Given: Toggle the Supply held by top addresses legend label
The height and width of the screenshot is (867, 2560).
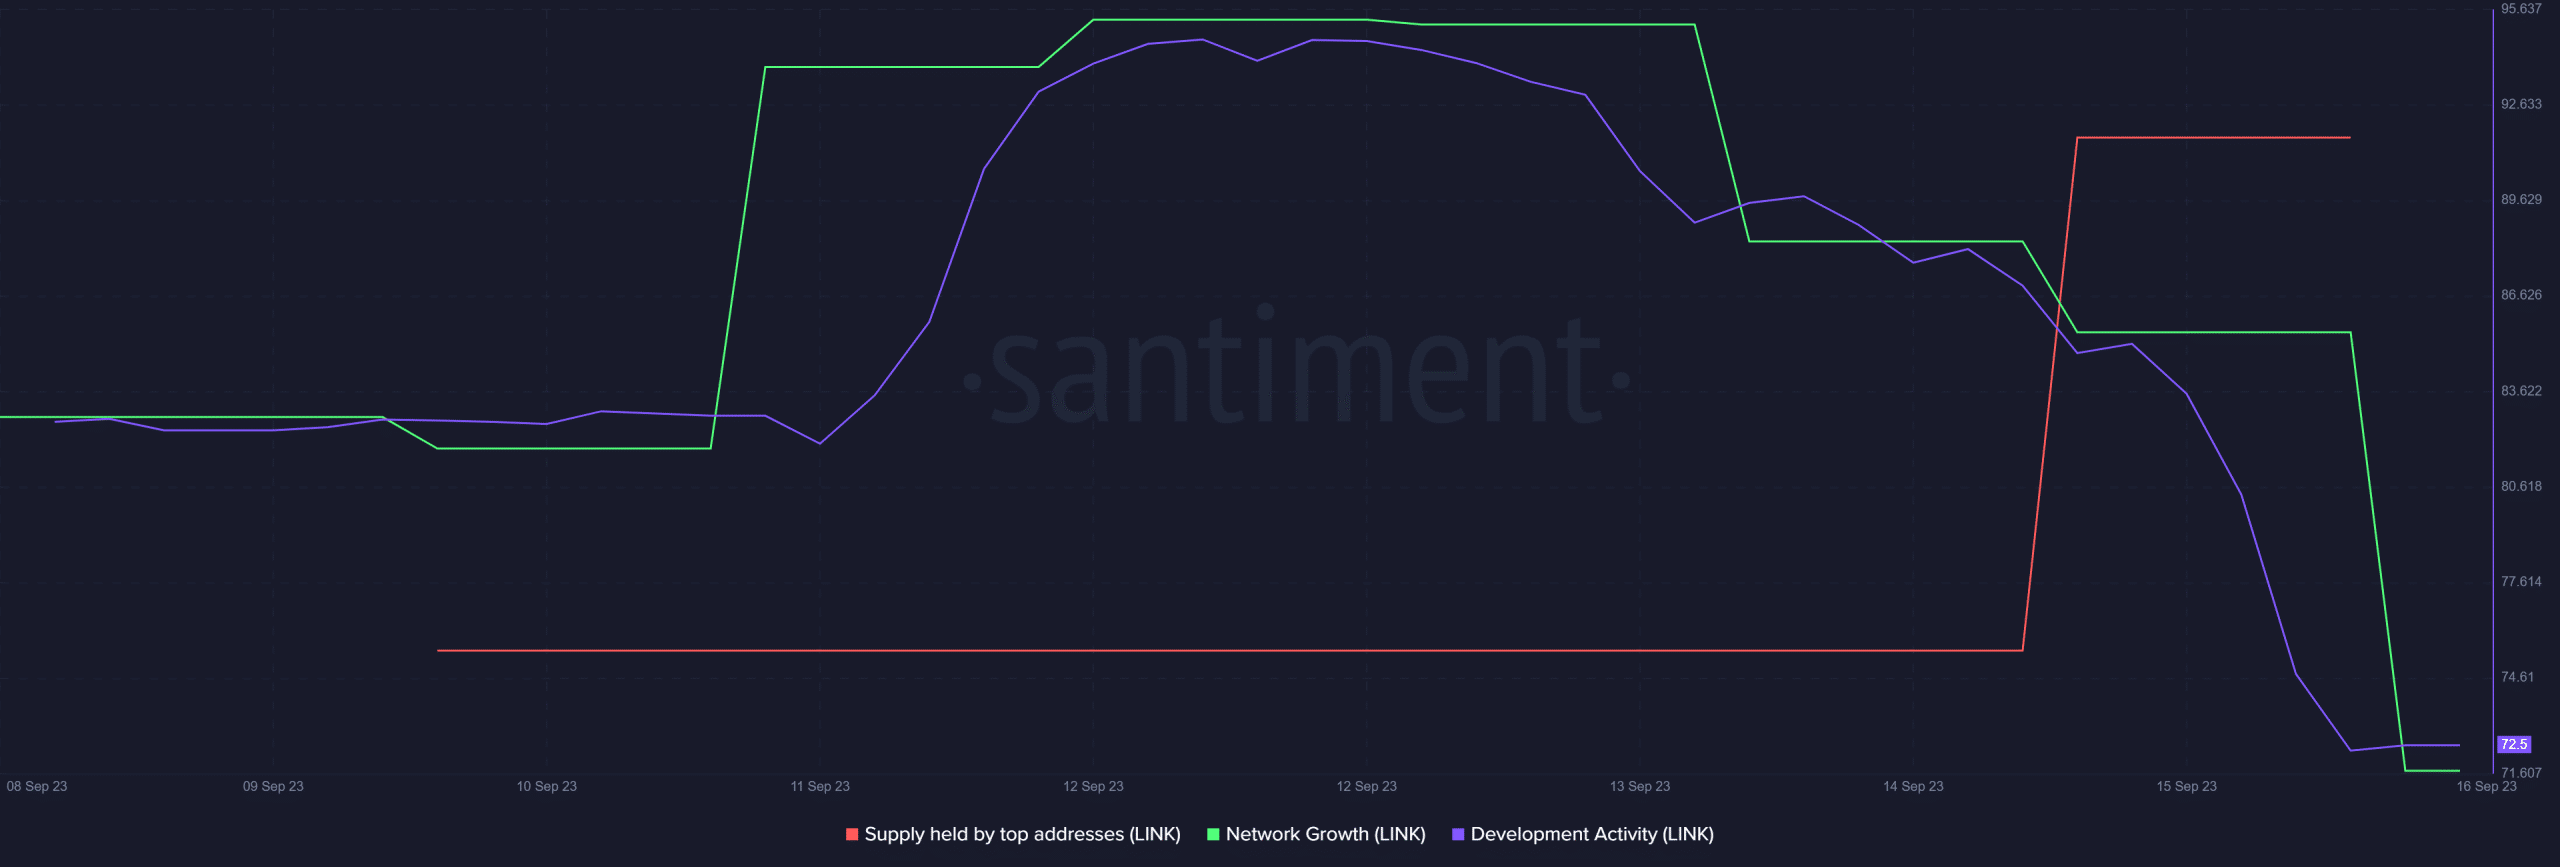Looking at the screenshot, I should coord(1022,834).
